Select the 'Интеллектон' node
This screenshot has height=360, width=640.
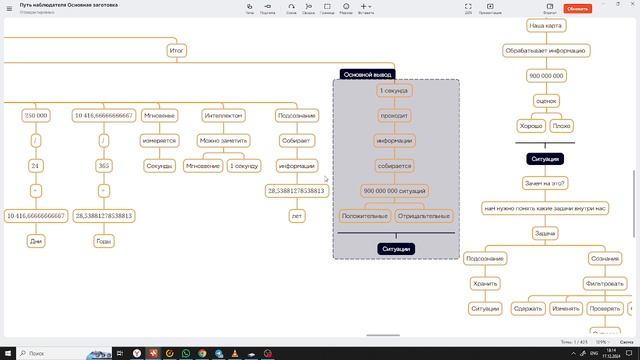[x=223, y=116]
